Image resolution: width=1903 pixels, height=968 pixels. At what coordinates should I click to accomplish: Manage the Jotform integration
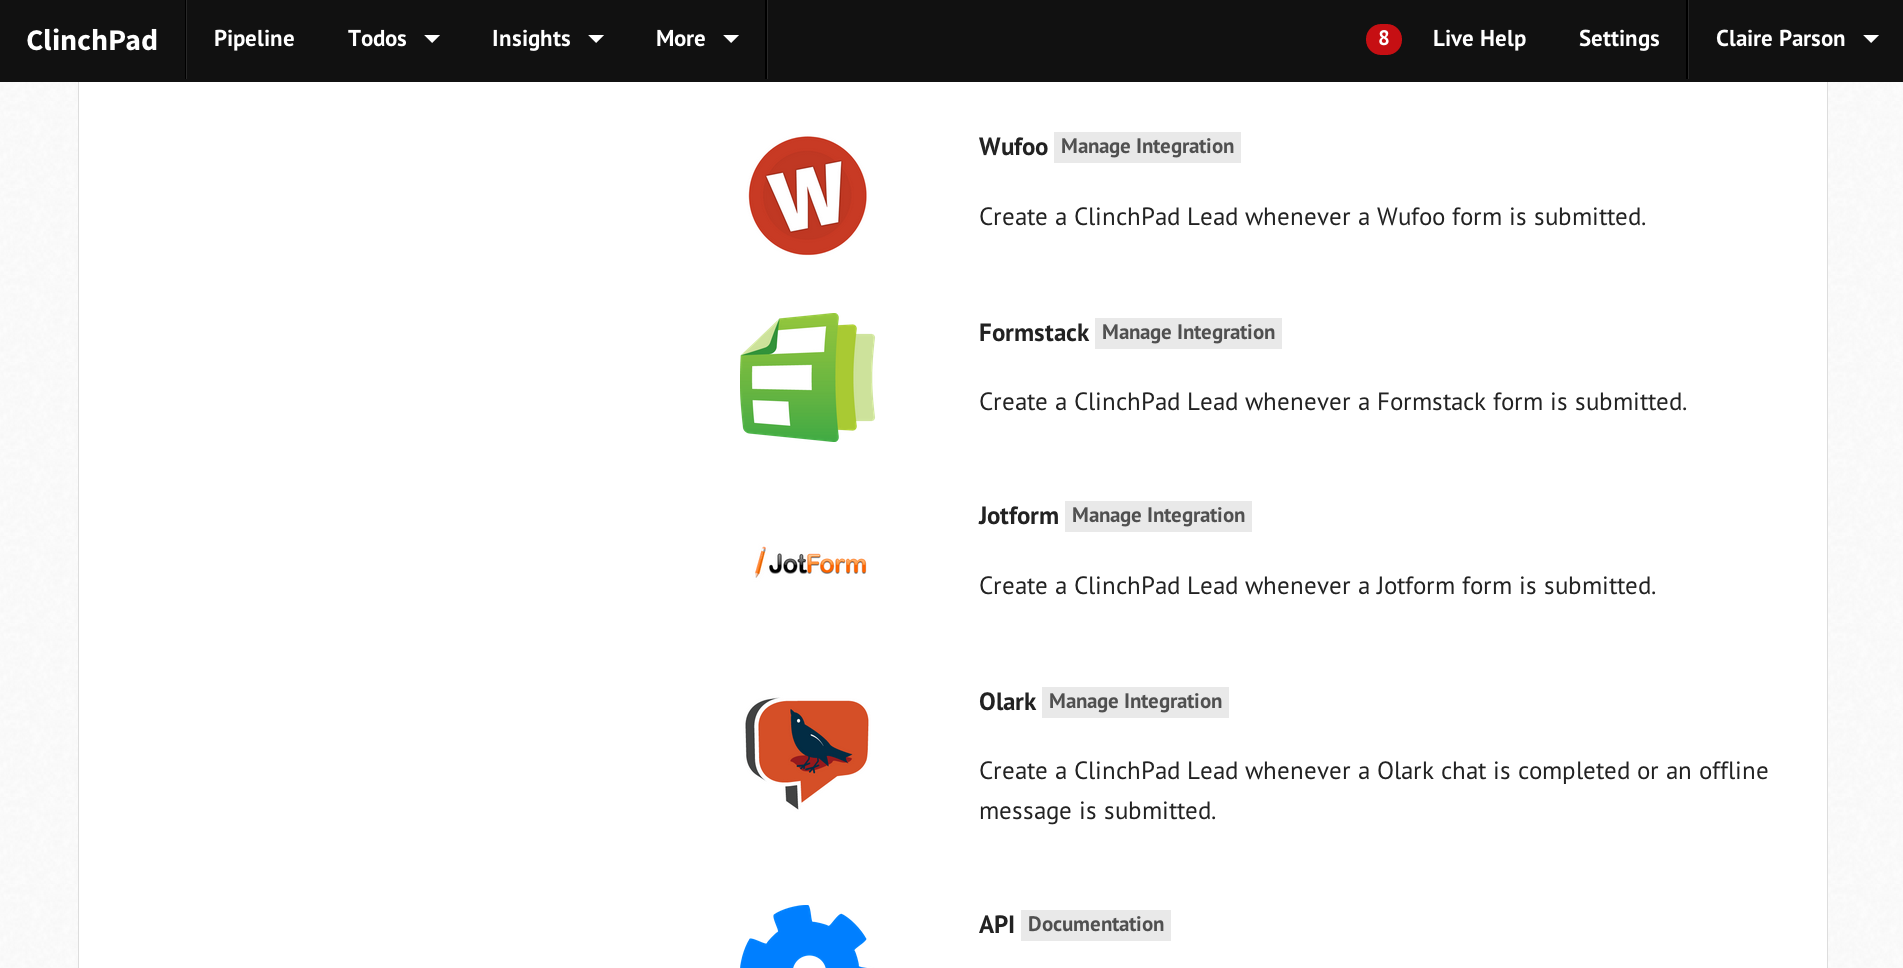point(1158,516)
